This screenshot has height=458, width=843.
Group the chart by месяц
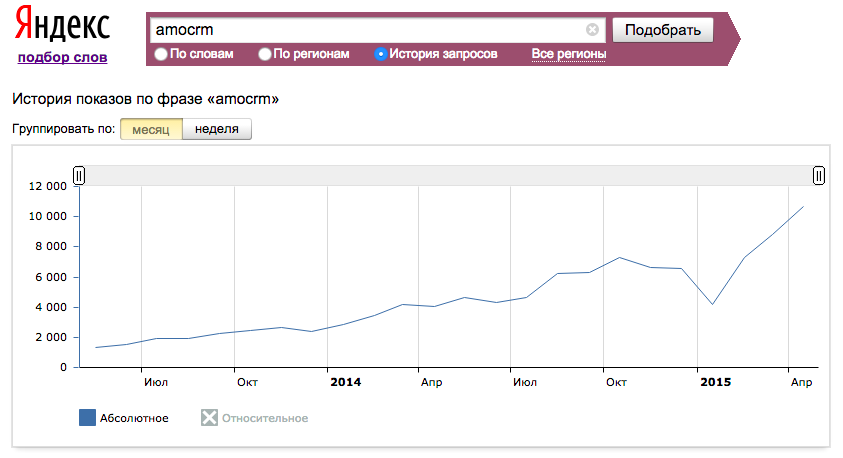coord(151,129)
